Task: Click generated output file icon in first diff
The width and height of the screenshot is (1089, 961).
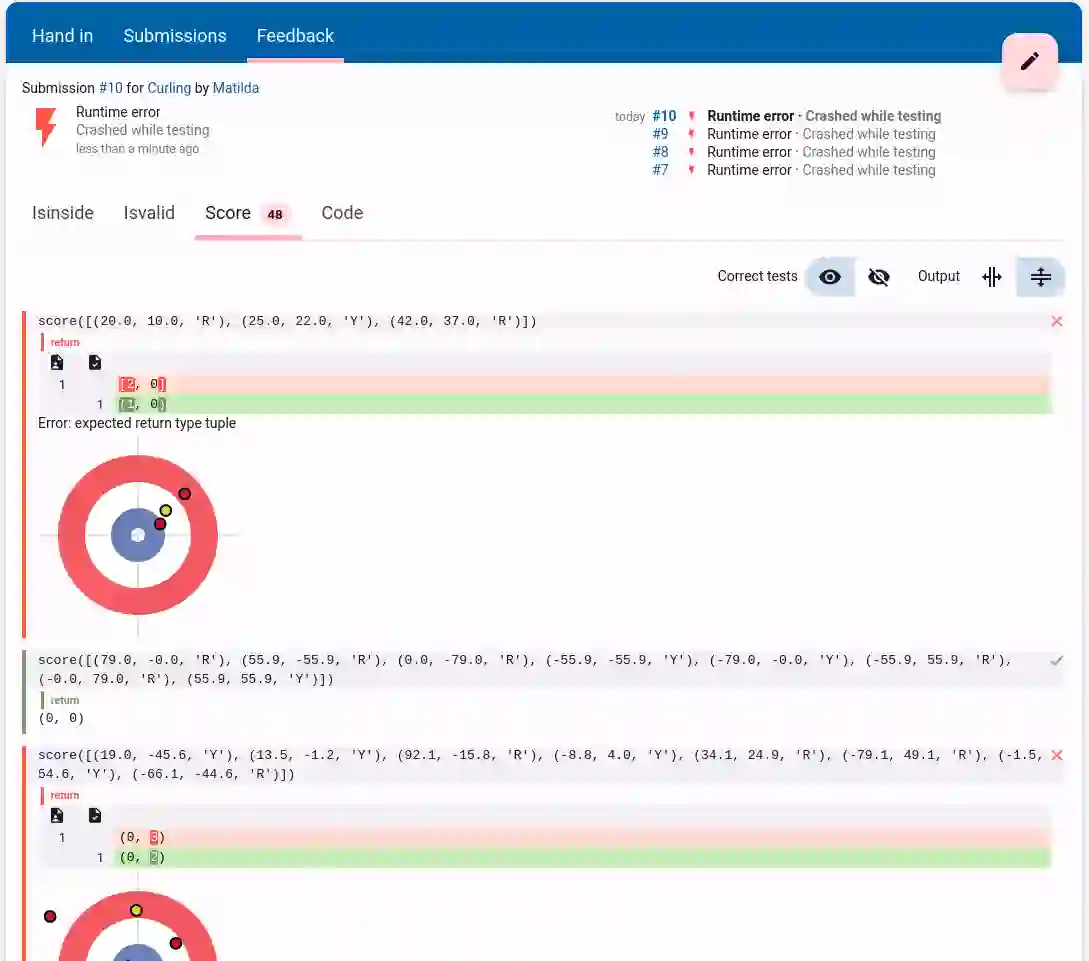Action: point(57,362)
